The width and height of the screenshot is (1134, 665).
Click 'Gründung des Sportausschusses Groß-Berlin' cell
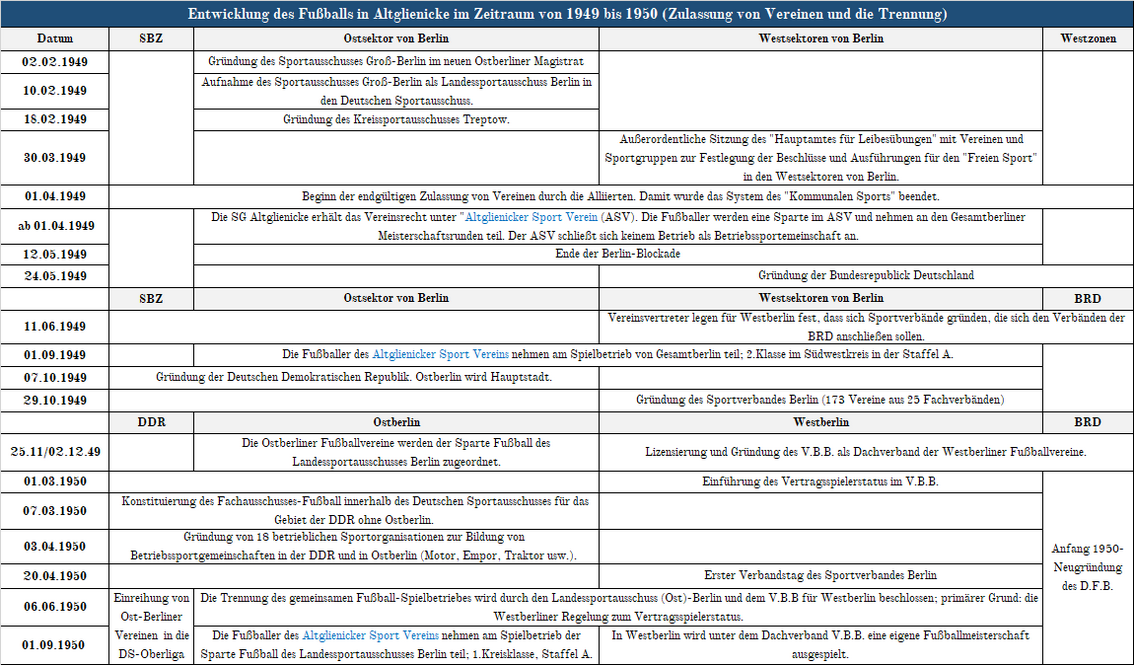396,61
